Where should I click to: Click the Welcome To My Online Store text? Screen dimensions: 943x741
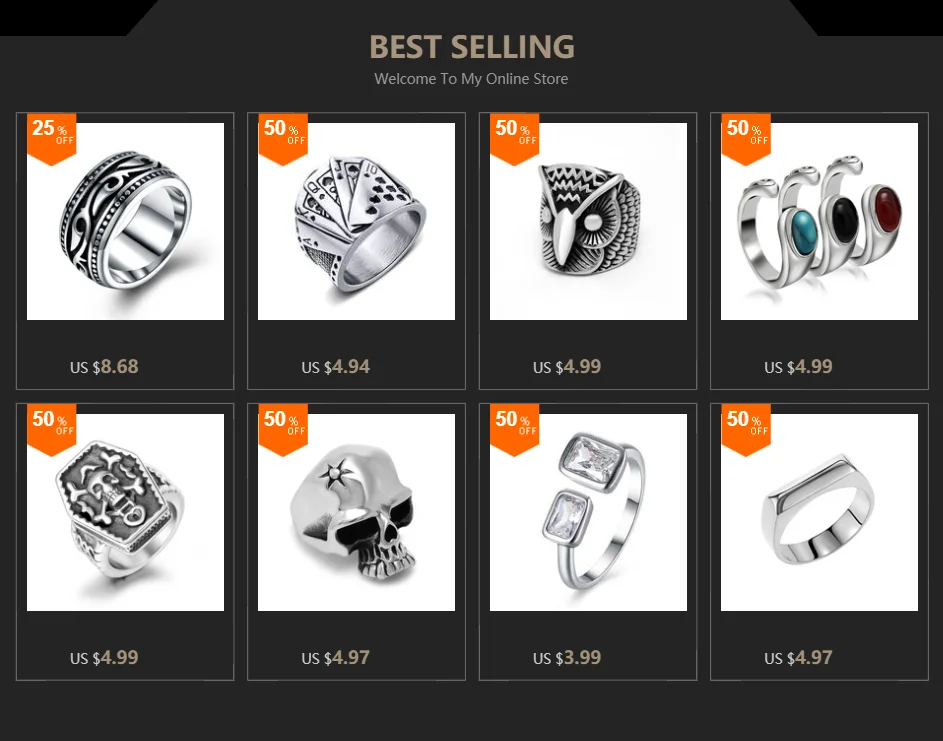(471, 79)
